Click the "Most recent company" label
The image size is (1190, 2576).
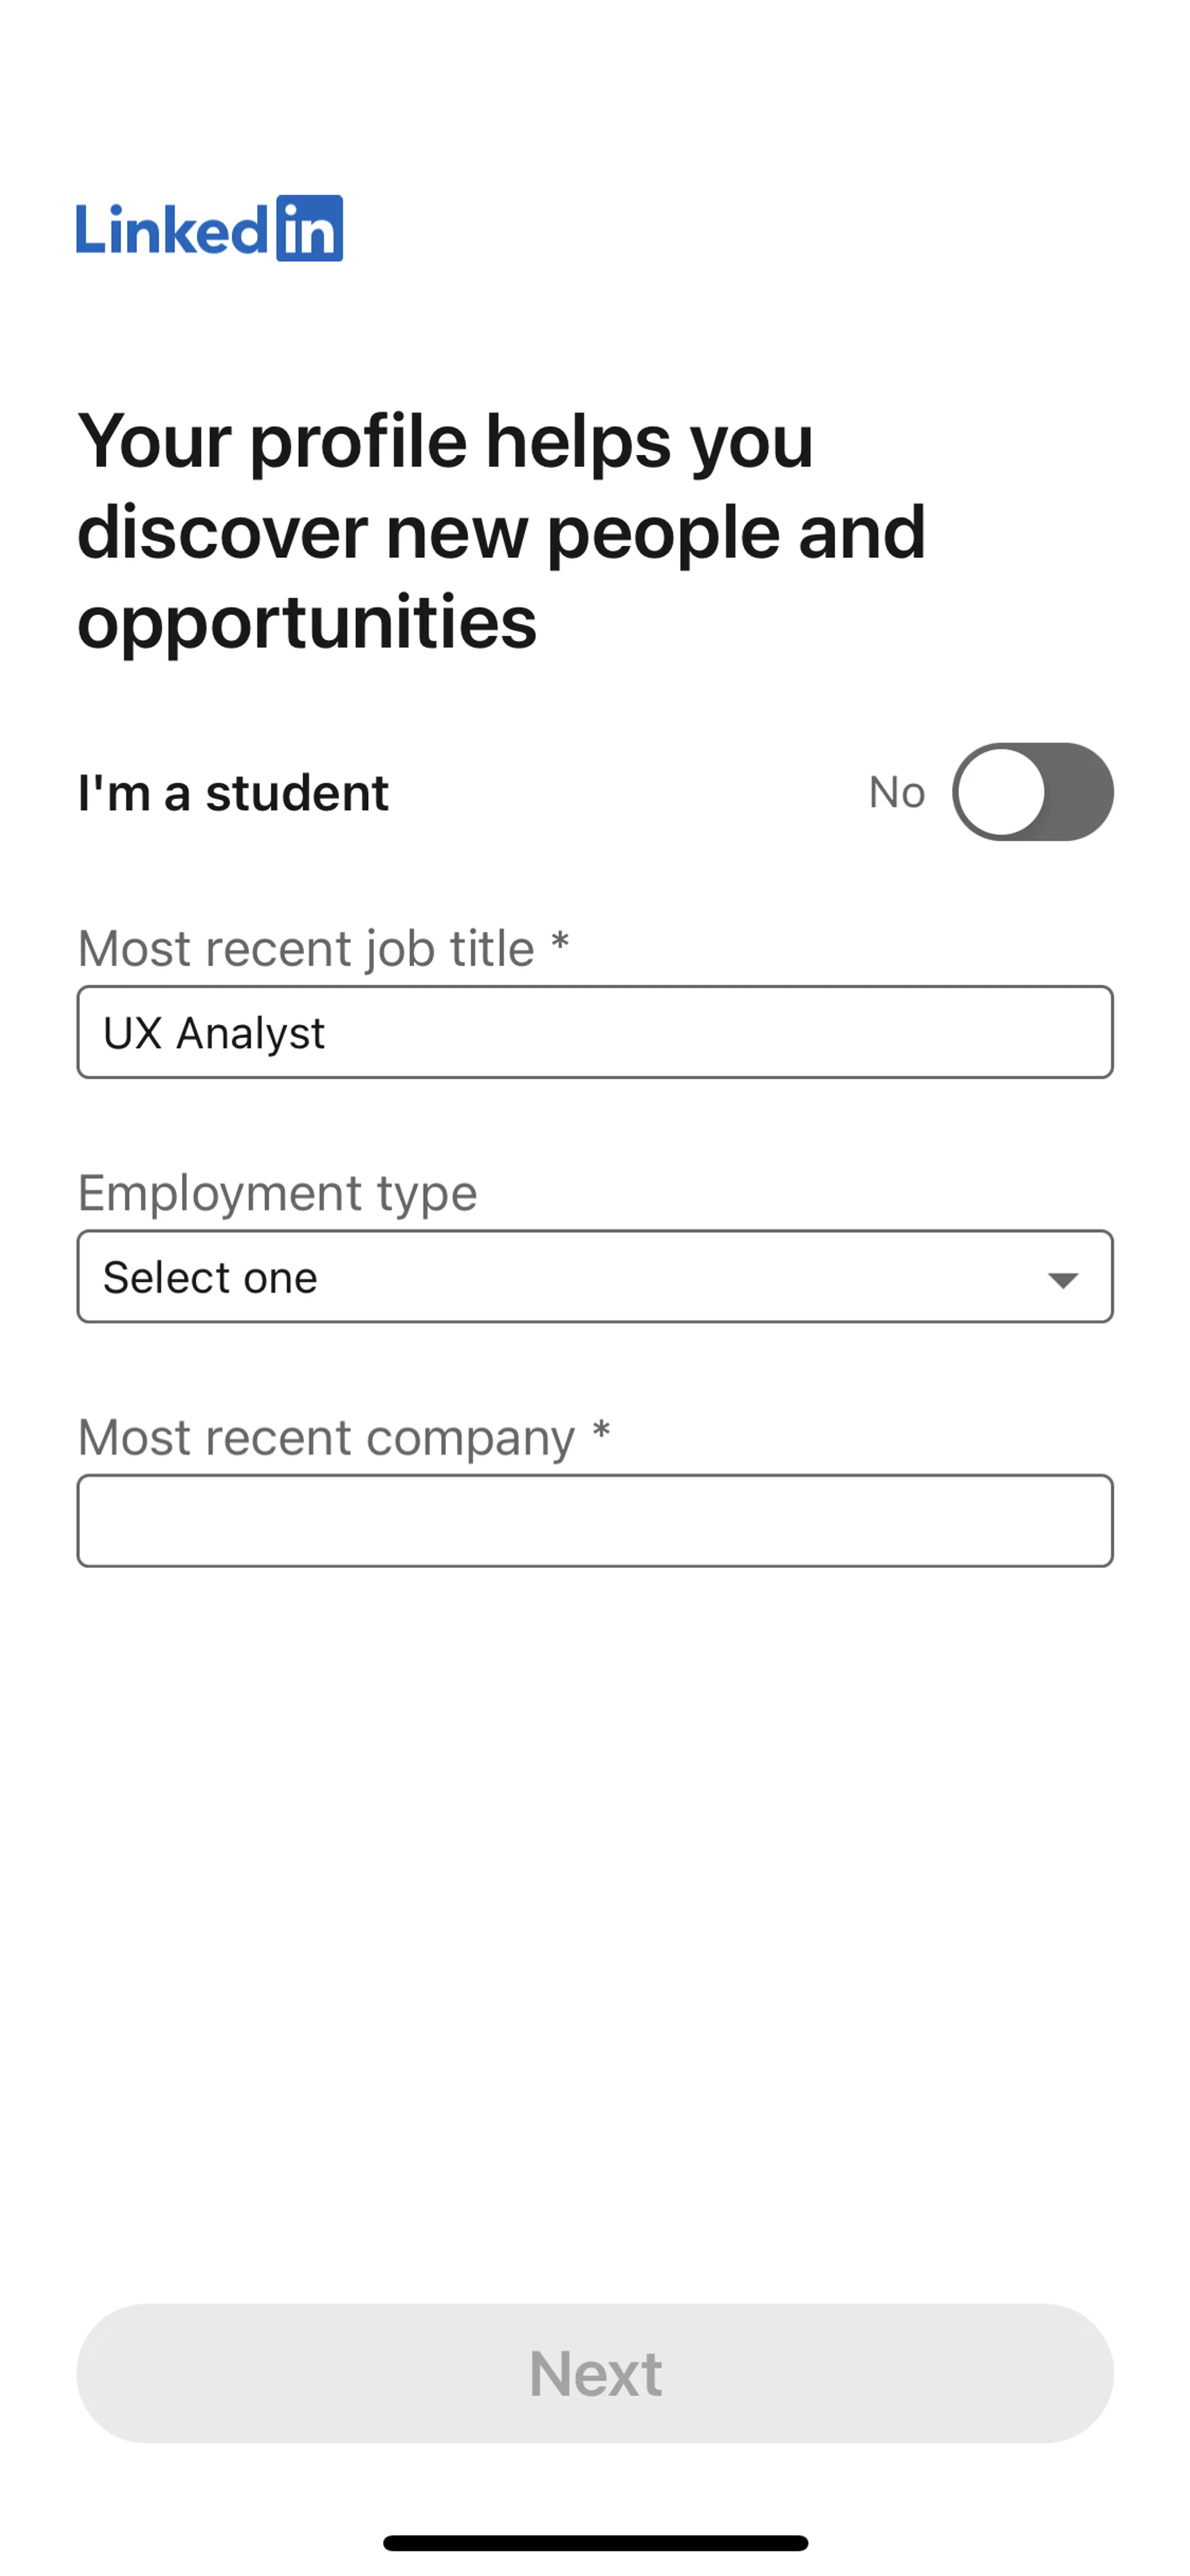[326, 1438]
